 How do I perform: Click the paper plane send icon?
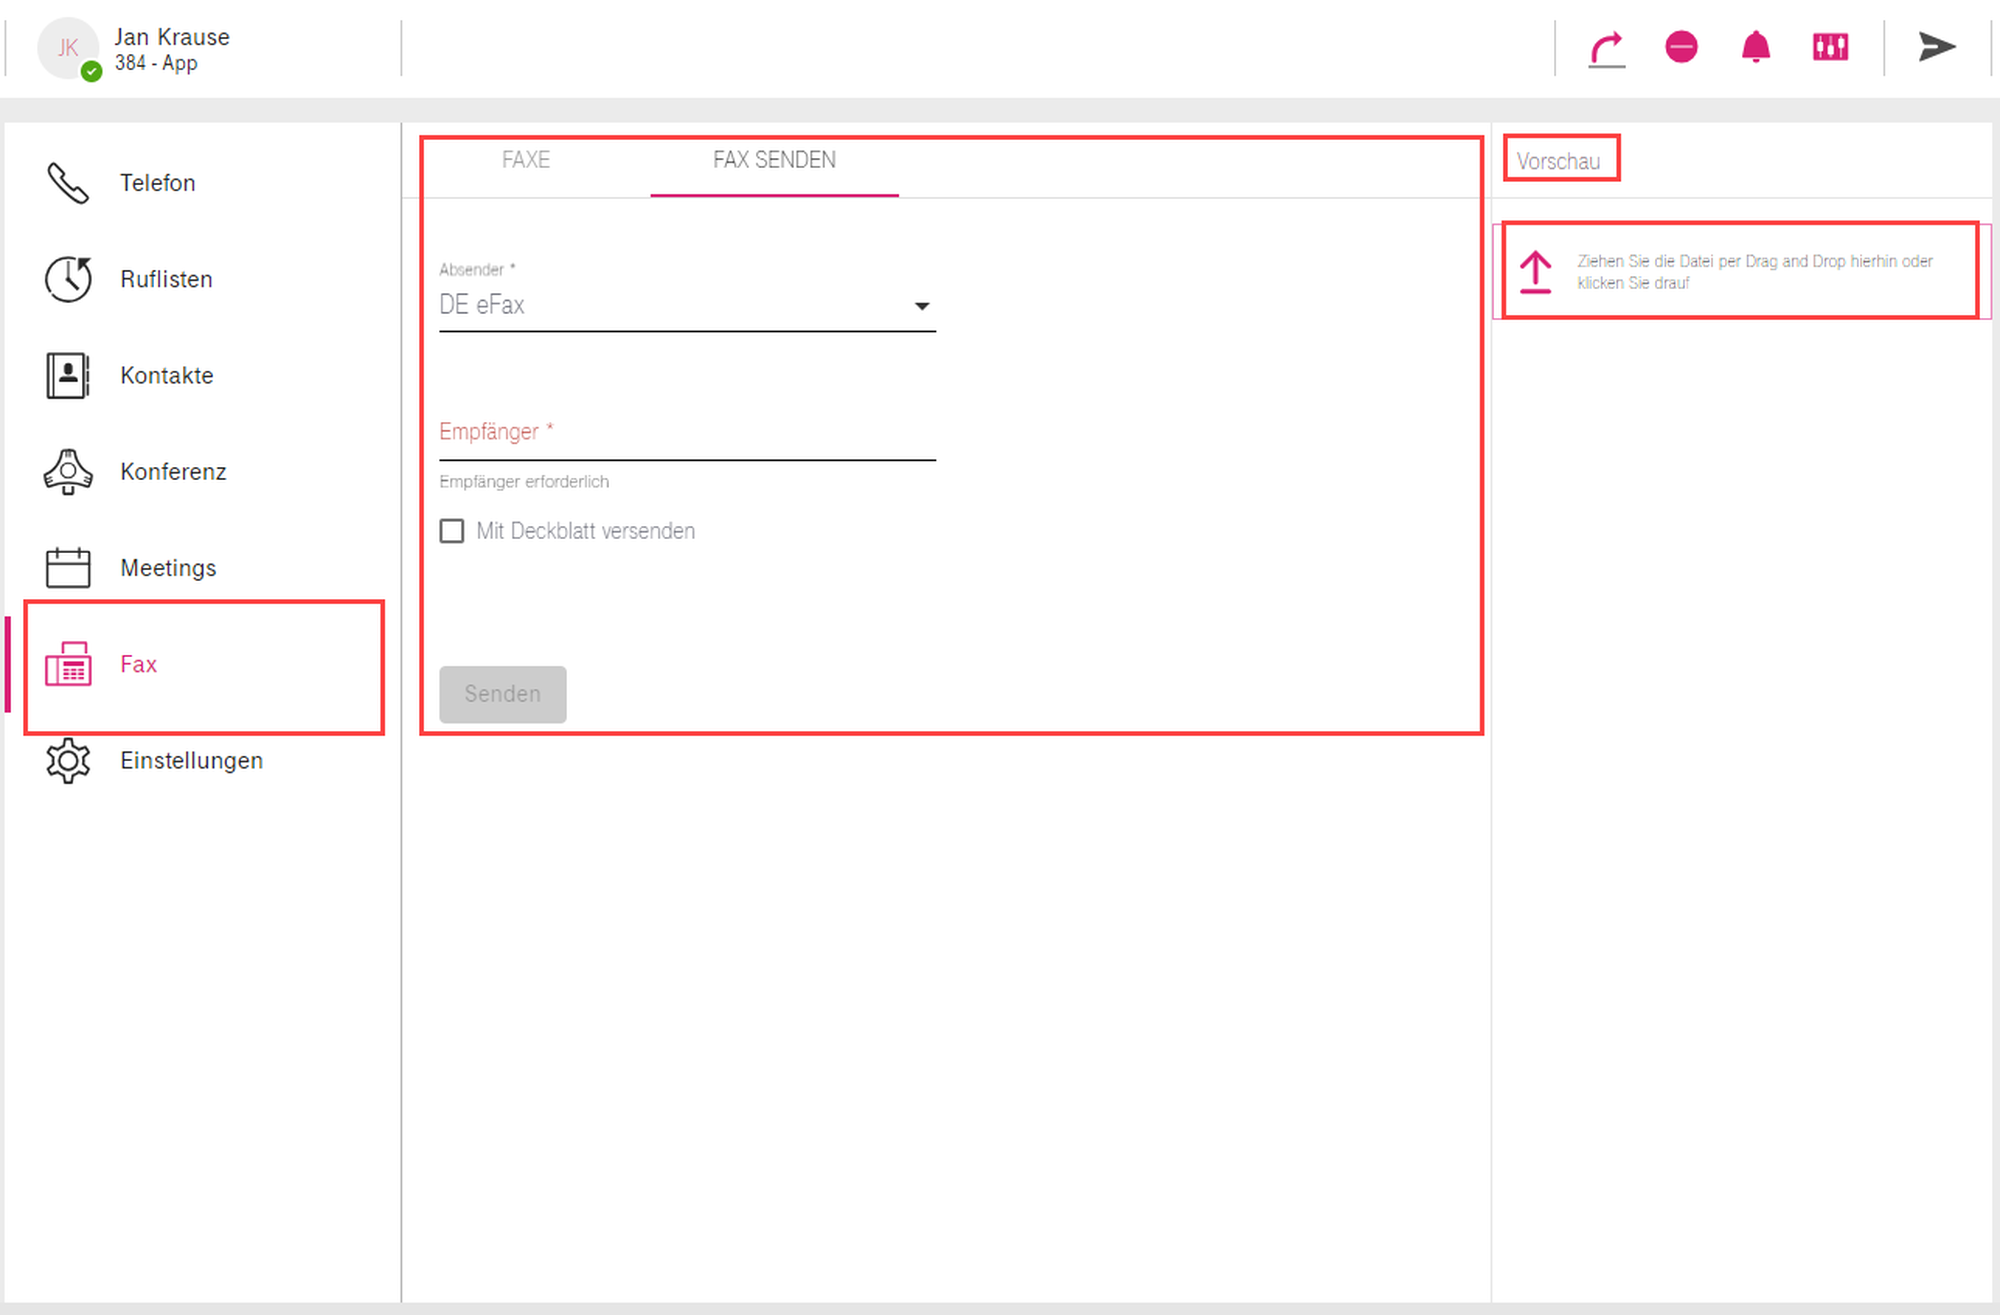[x=1936, y=47]
